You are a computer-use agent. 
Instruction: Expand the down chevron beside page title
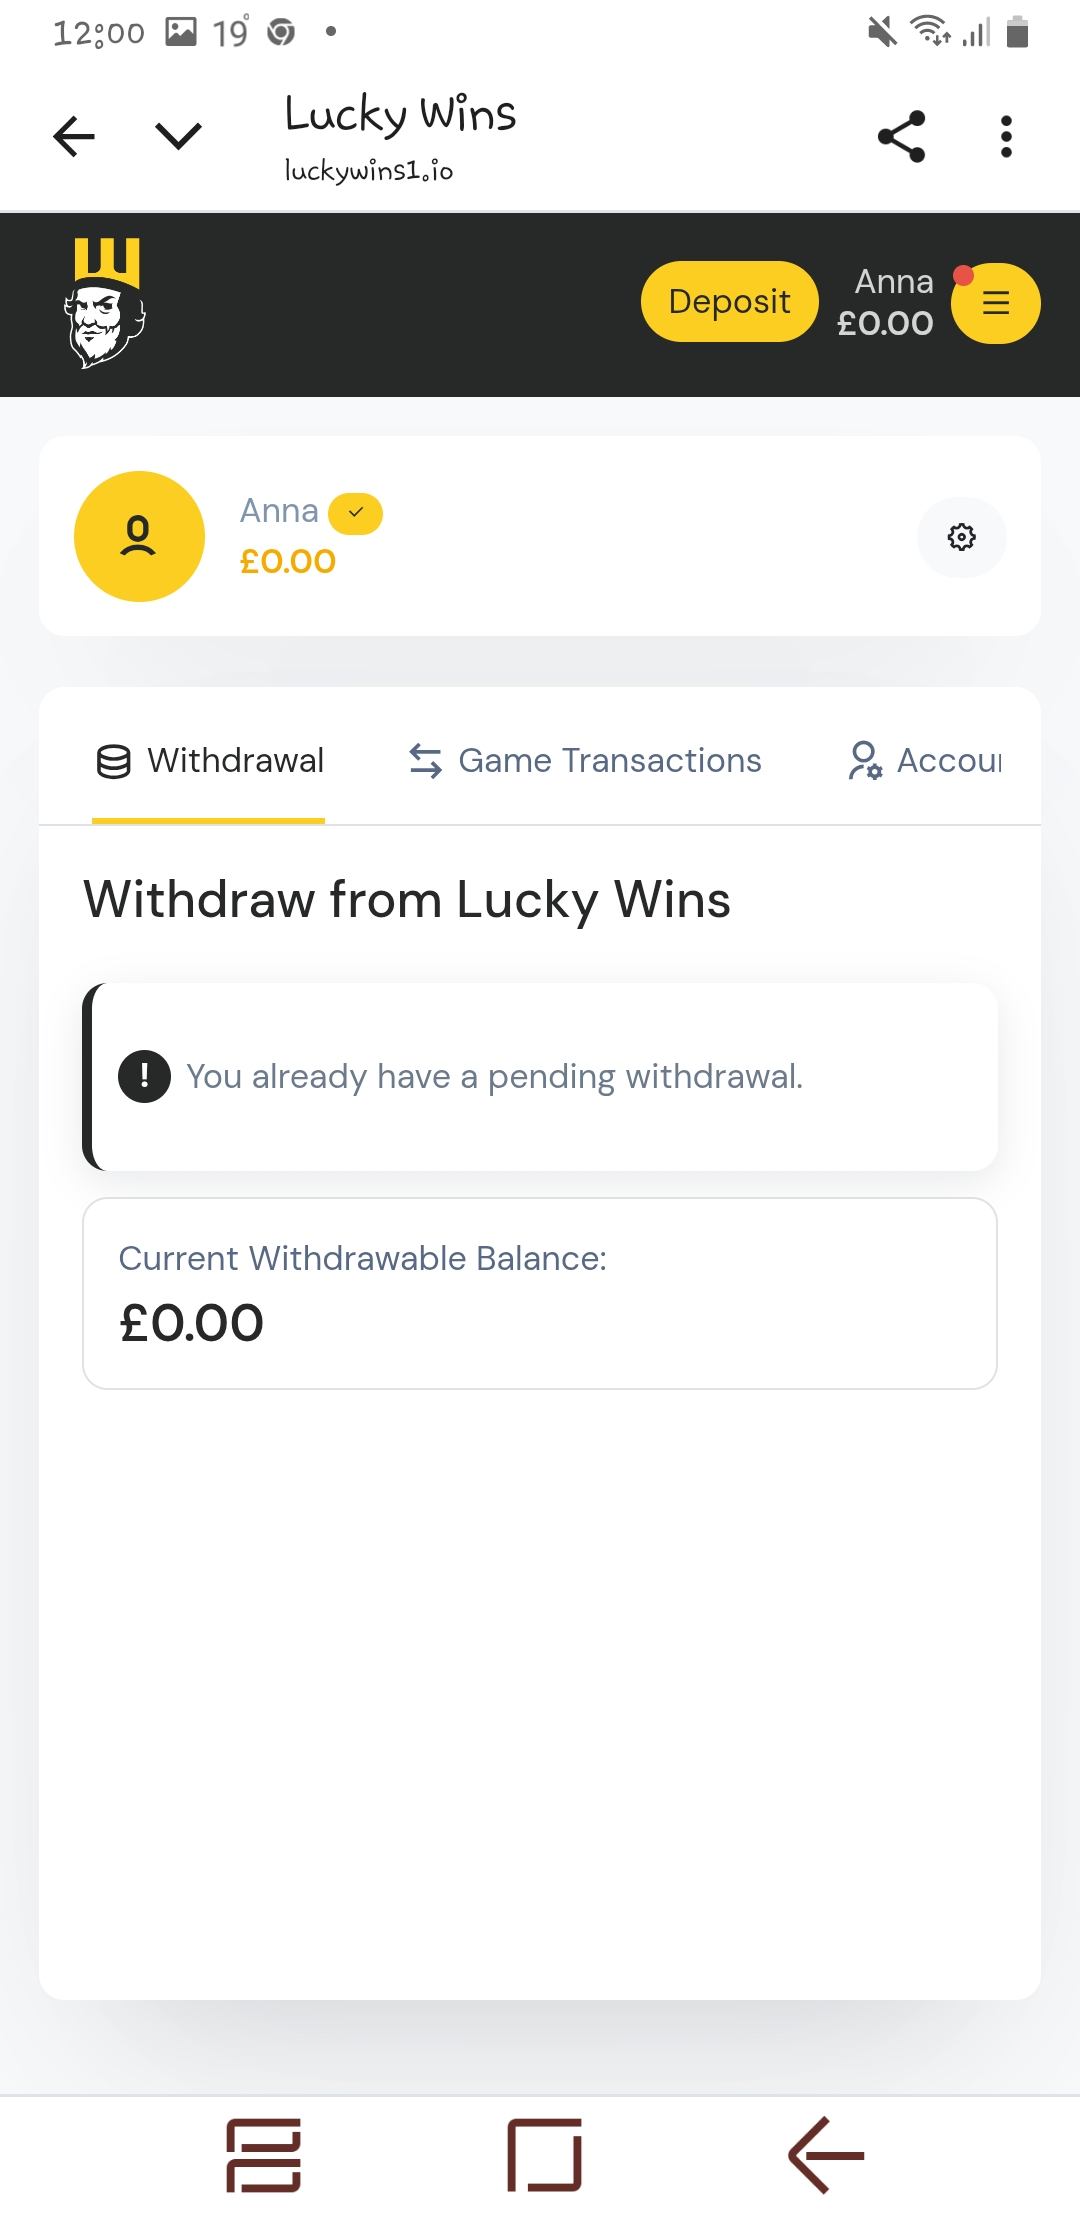pos(179,136)
